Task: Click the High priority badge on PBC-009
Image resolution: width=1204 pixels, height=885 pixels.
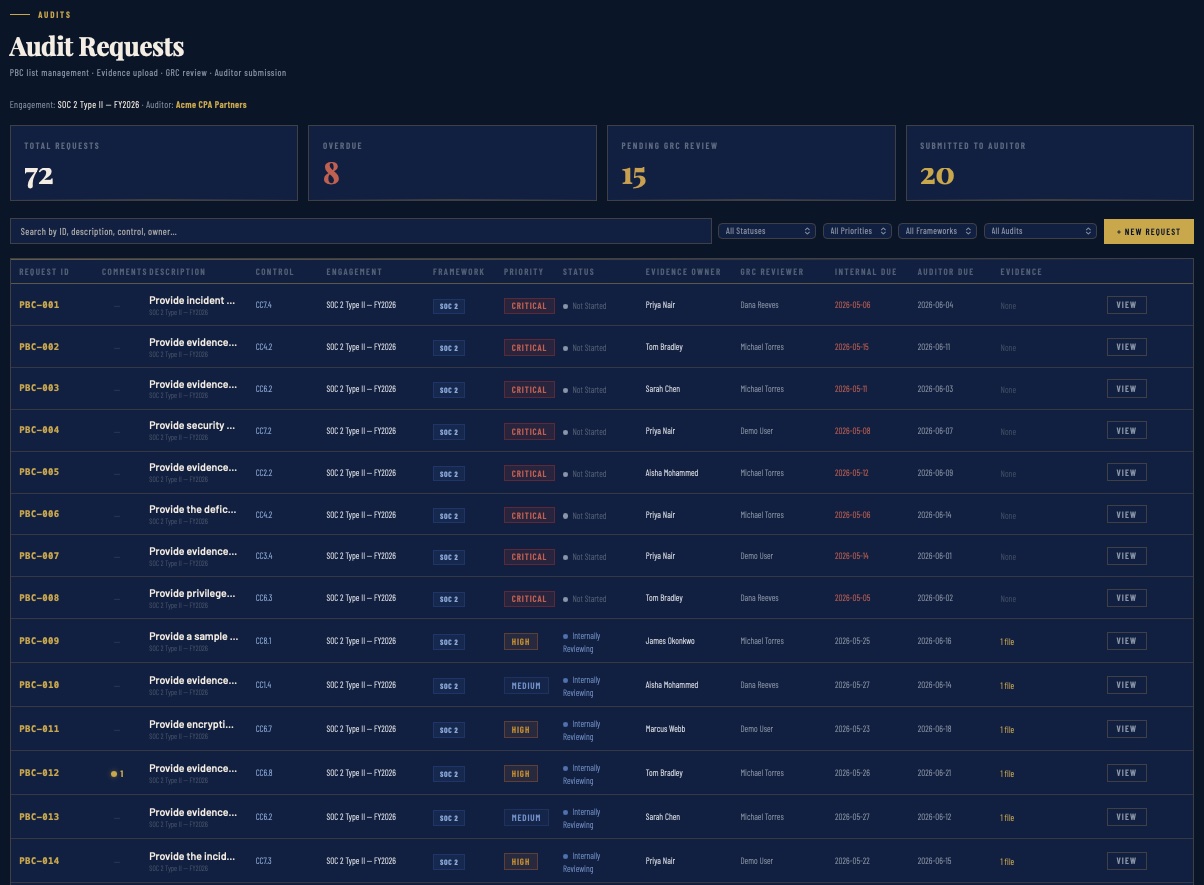Action: click(521, 642)
